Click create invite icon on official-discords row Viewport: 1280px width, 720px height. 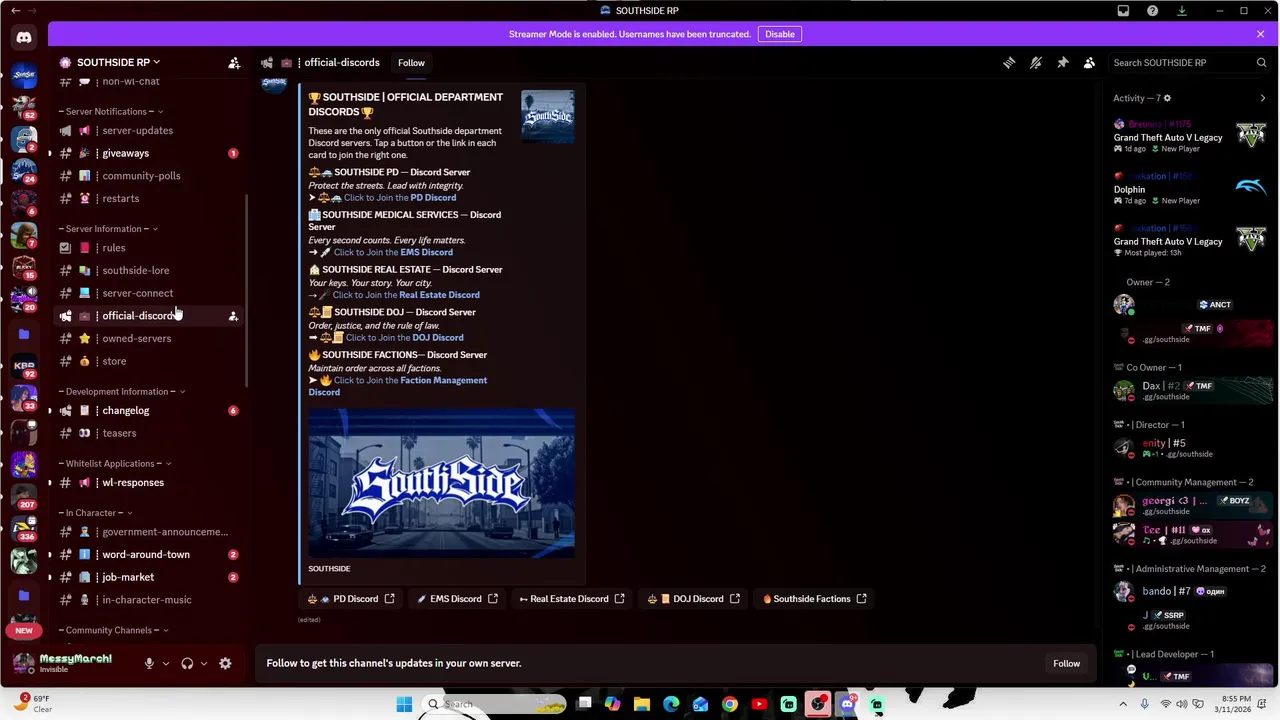tap(233, 316)
